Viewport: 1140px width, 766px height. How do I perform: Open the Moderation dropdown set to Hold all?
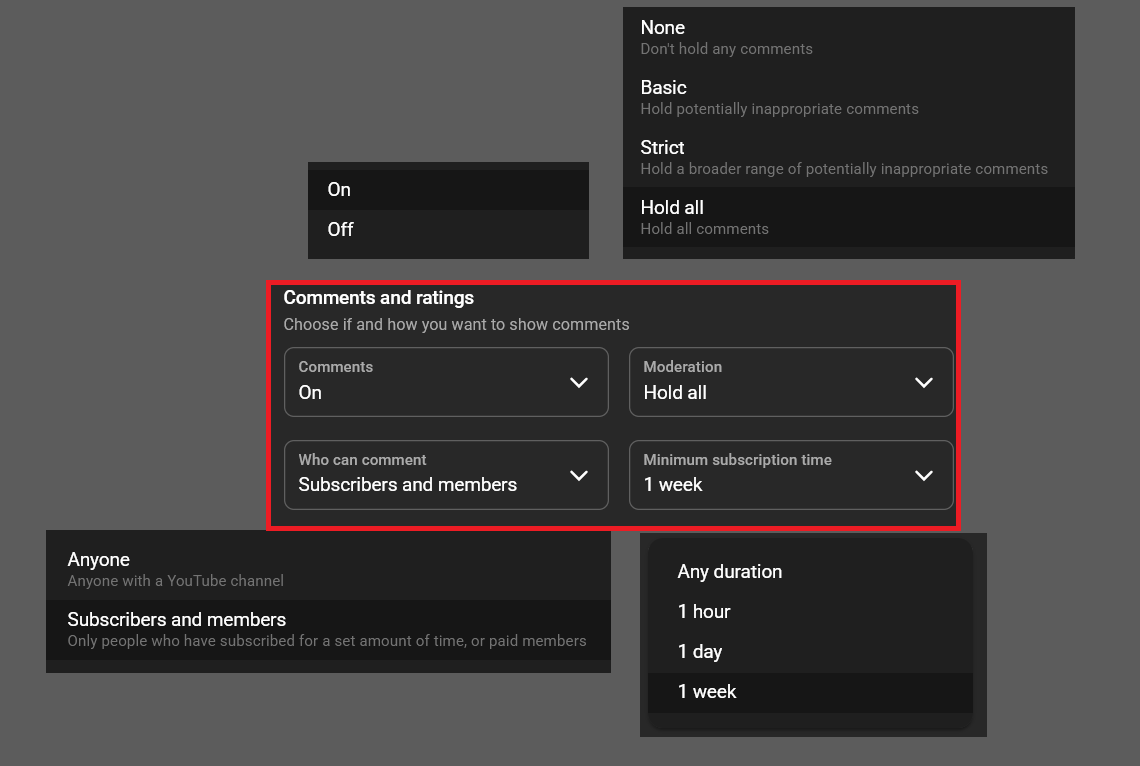point(791,382)
